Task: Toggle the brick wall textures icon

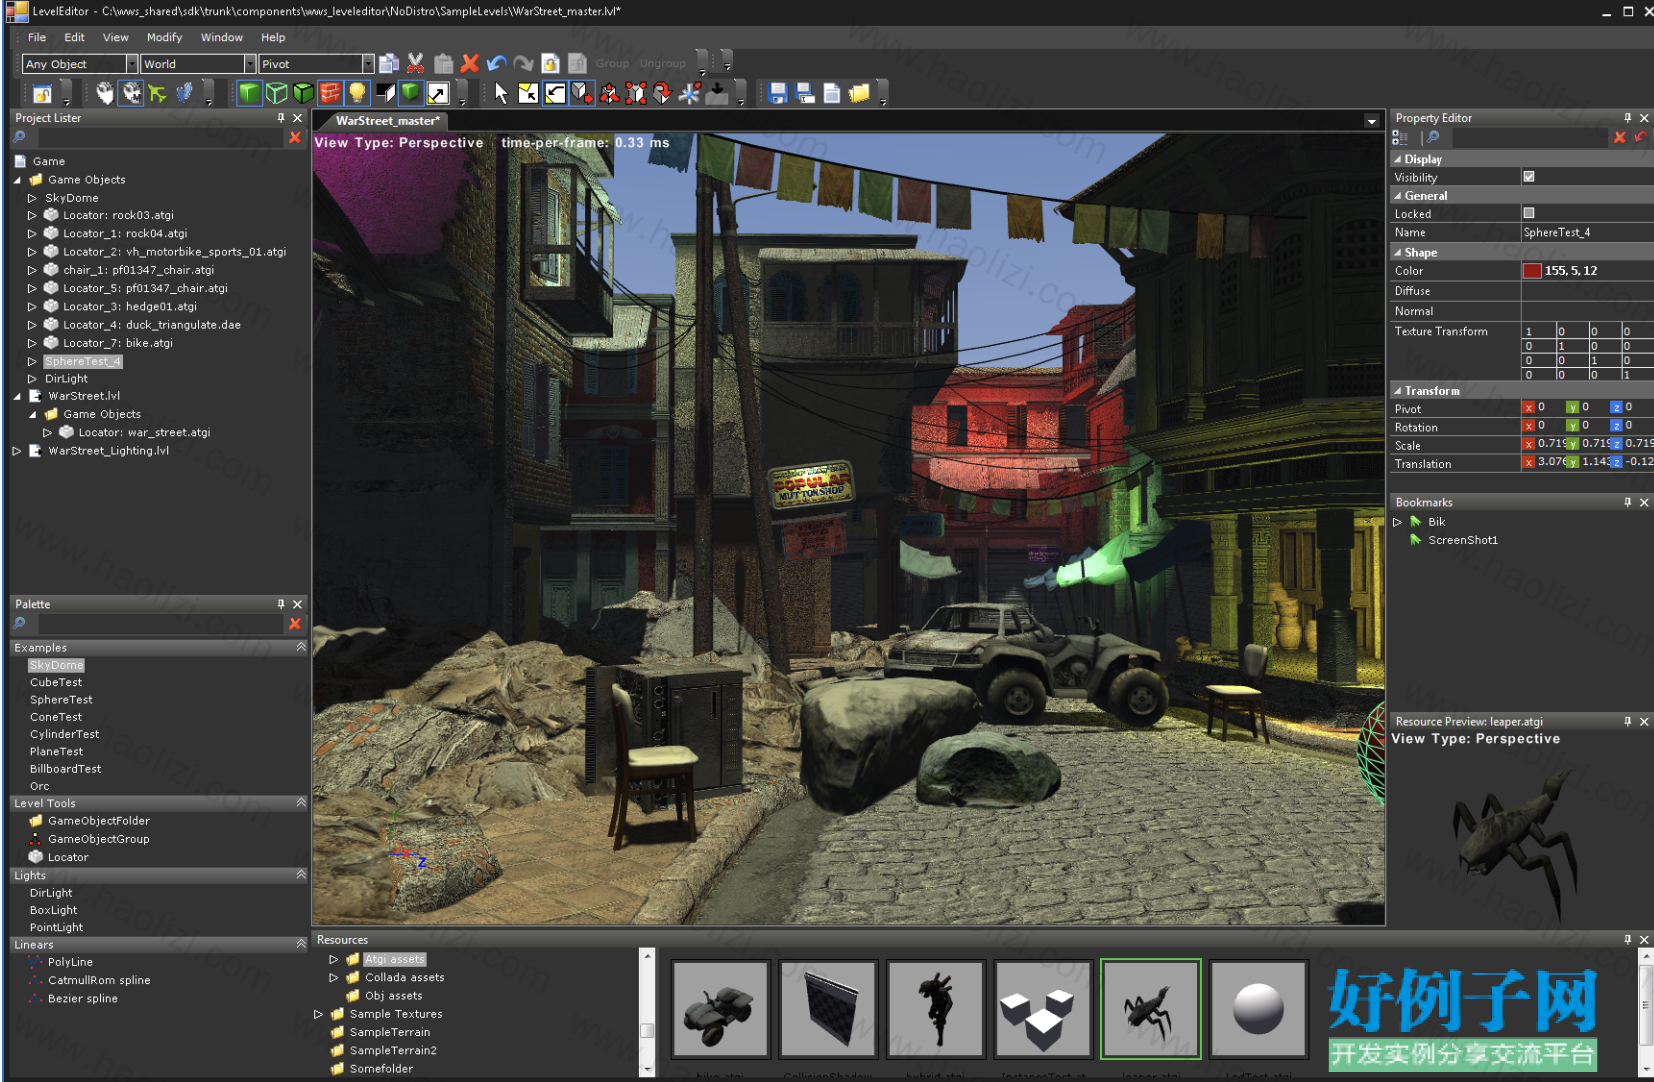Action: point(330,93)
